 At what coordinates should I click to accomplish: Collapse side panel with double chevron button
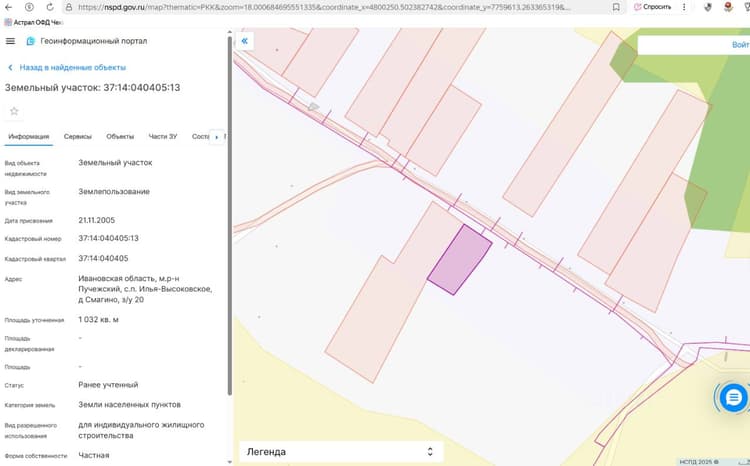point(244,41)
